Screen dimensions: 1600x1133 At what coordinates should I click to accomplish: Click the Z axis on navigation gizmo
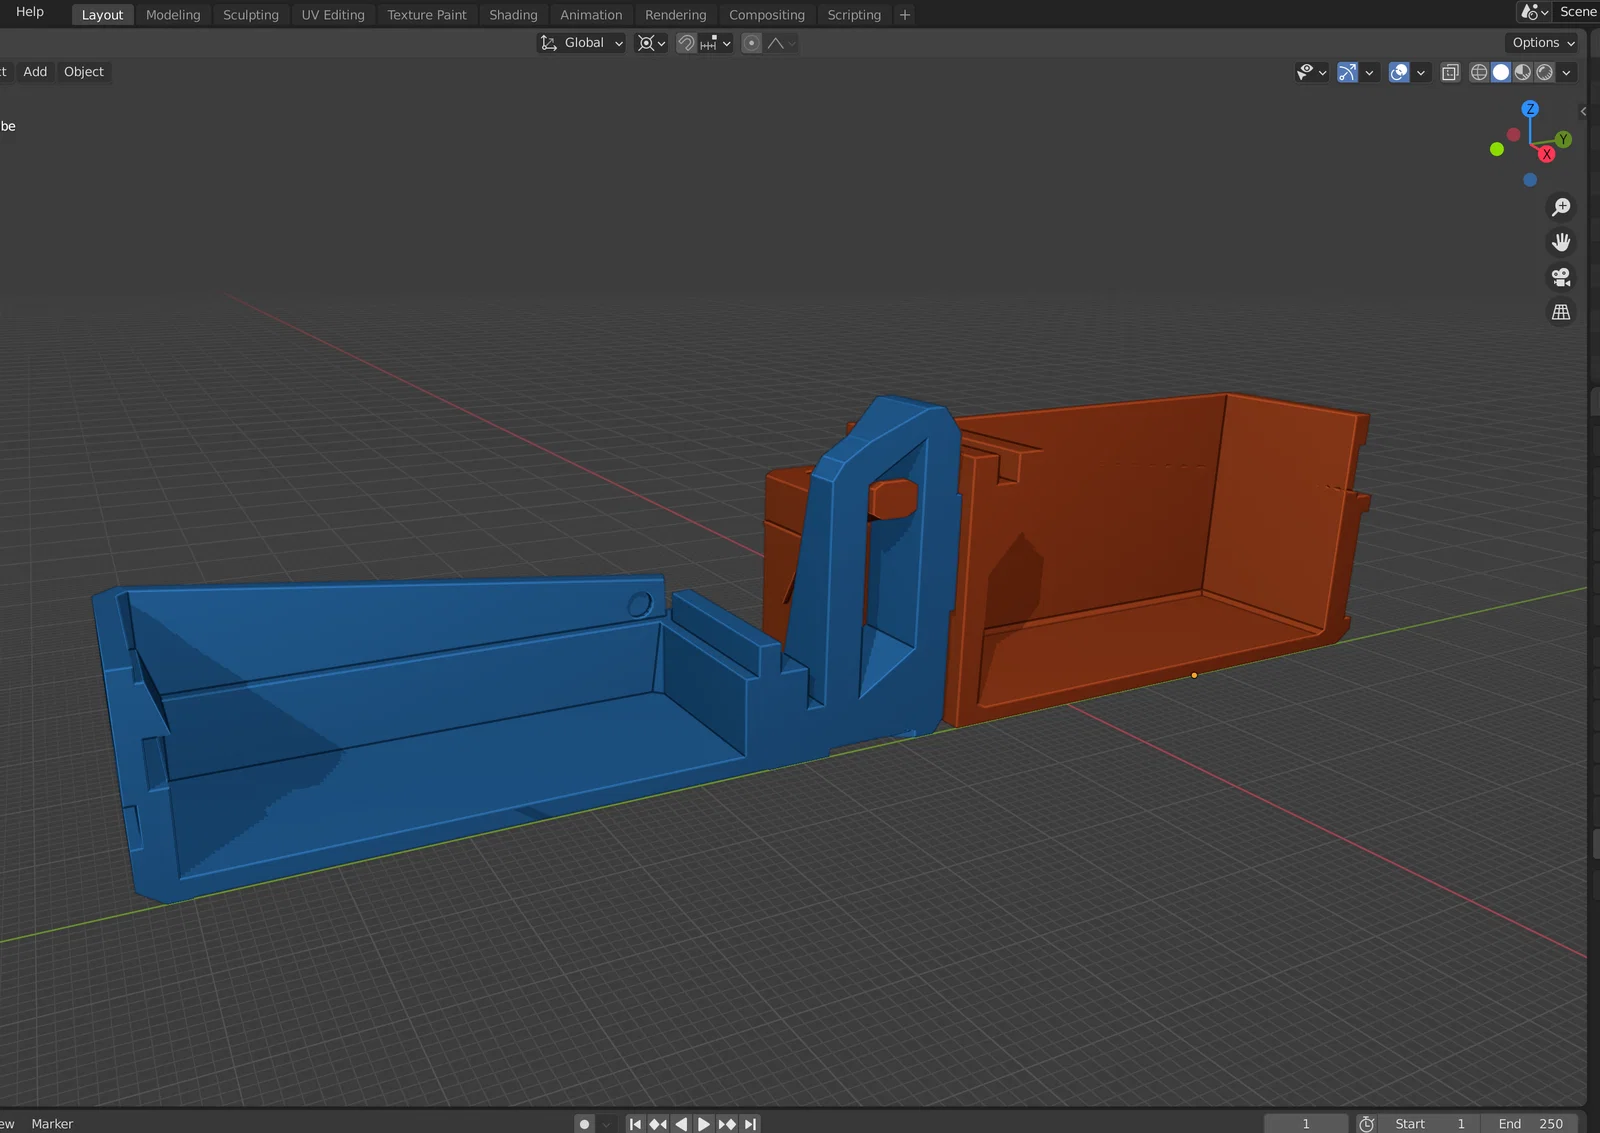coord(1529,109)
